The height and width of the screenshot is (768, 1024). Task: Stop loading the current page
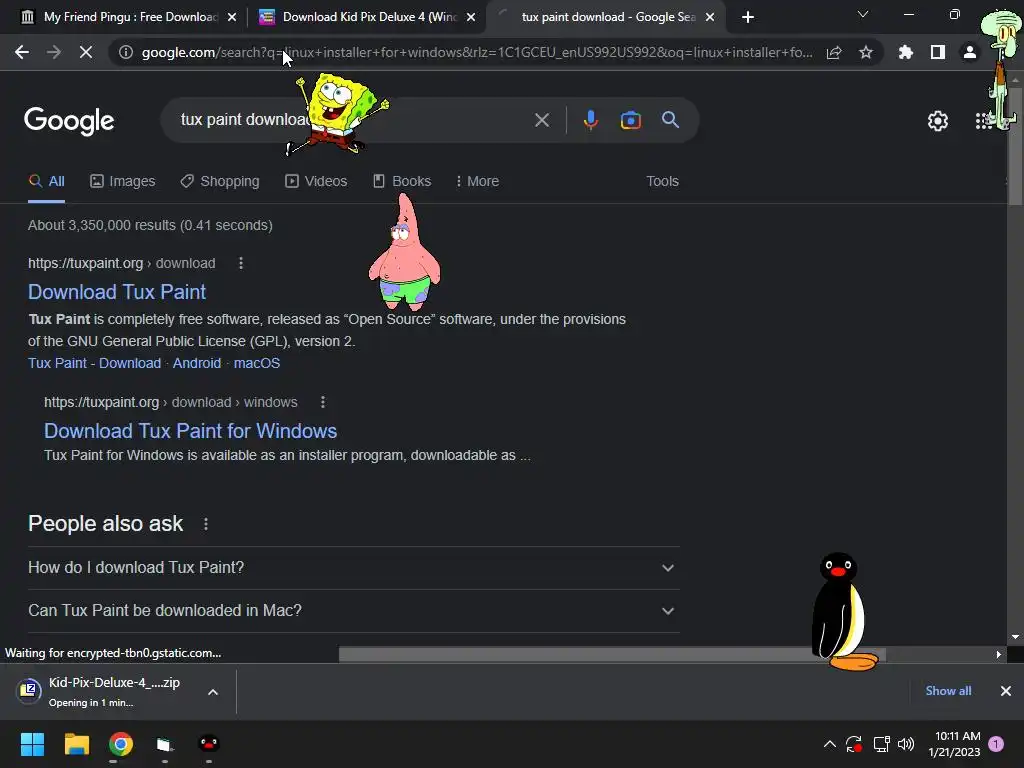point(86,52)
